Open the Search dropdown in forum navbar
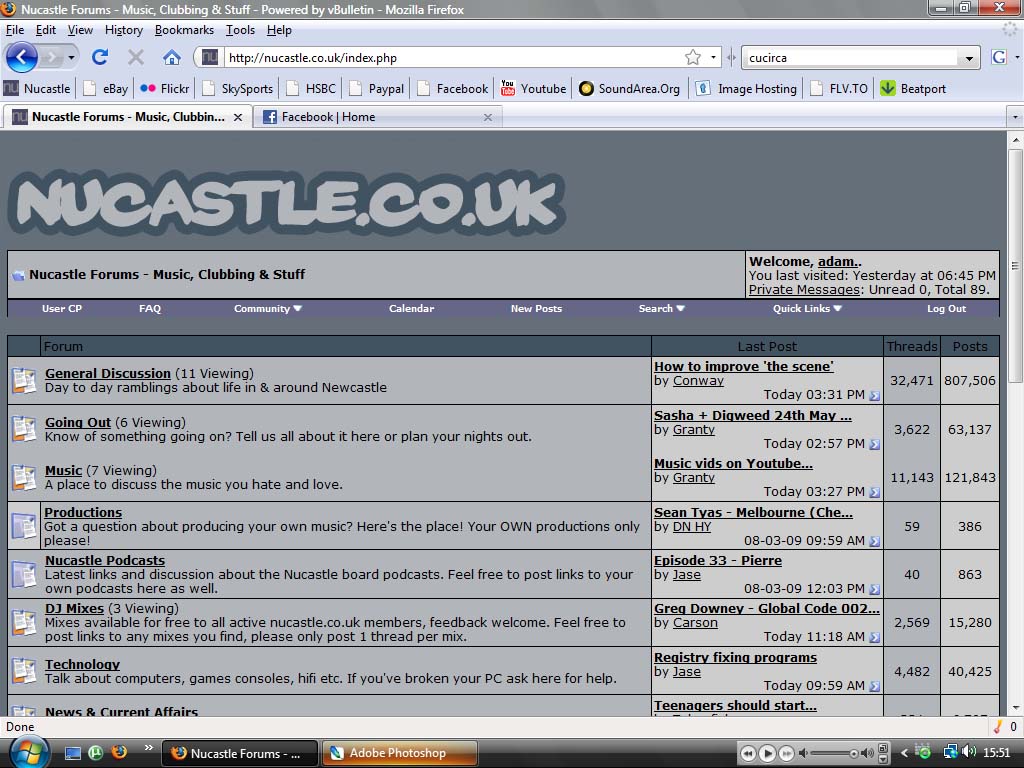Image resolution: width=1024 pixels, height=768 pixels. (661, 309)
